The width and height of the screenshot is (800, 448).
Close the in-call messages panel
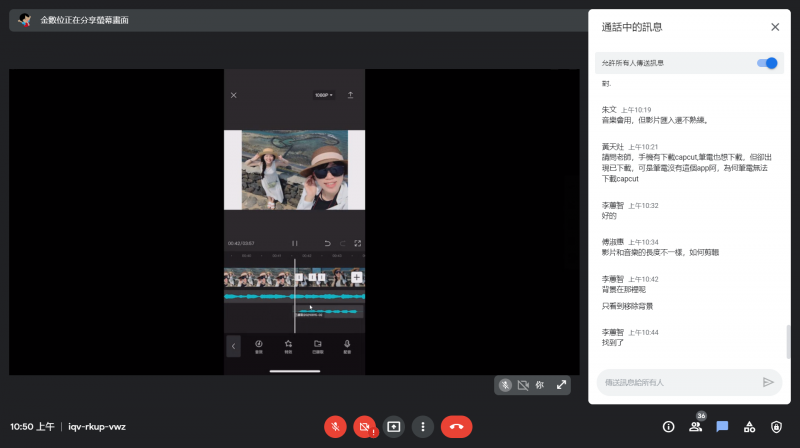coord(775,27)
